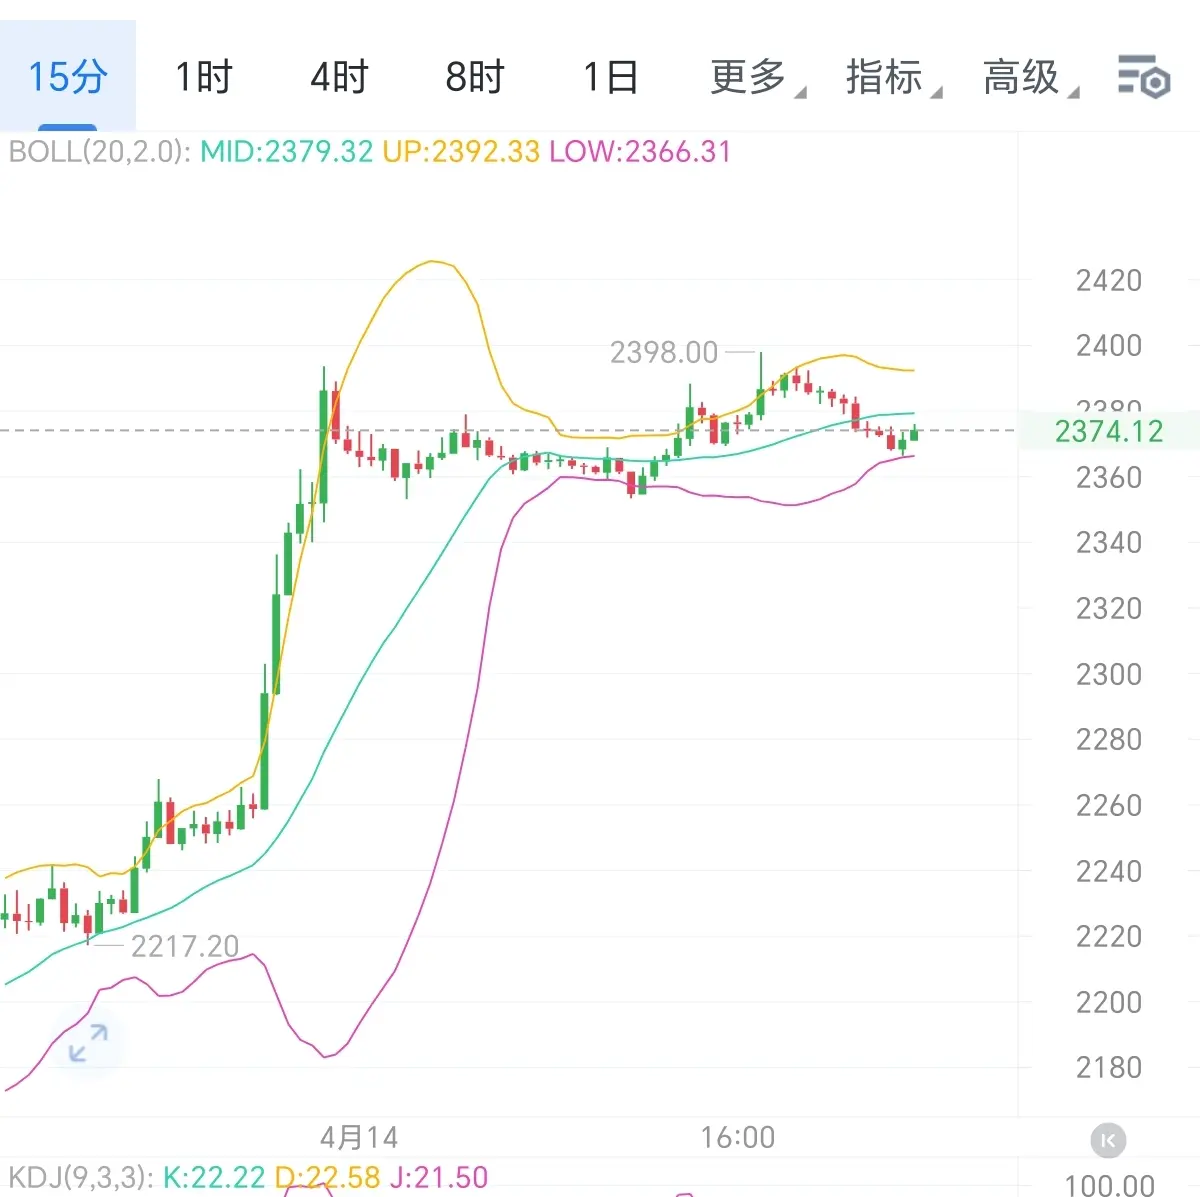Click the LOW:2366.31 value
The image size is (1200, 1197).
[640, 152]
